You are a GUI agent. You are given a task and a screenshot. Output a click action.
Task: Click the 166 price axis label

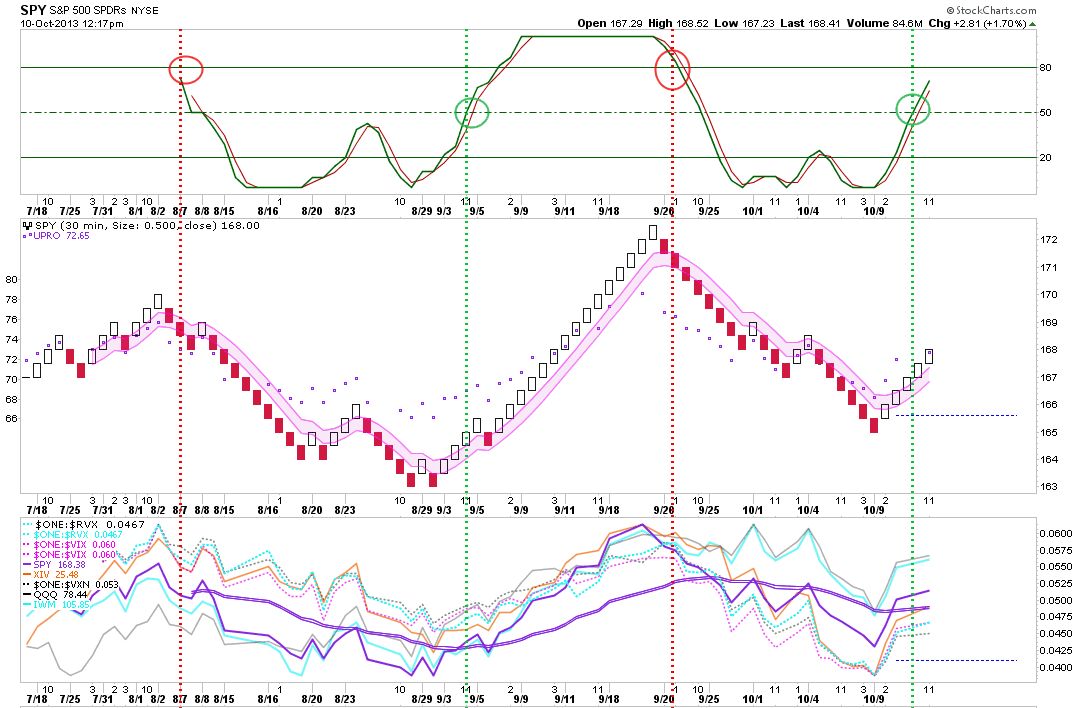(1049, 405)
